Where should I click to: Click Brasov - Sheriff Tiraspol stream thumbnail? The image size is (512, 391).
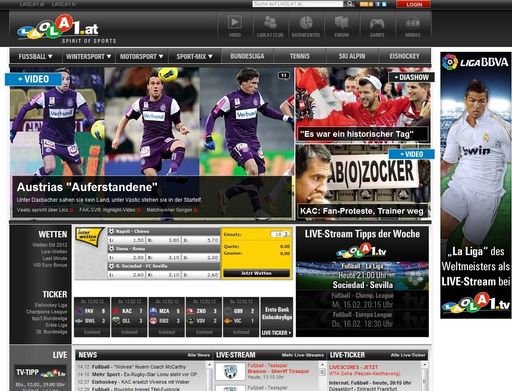point(230,371)
